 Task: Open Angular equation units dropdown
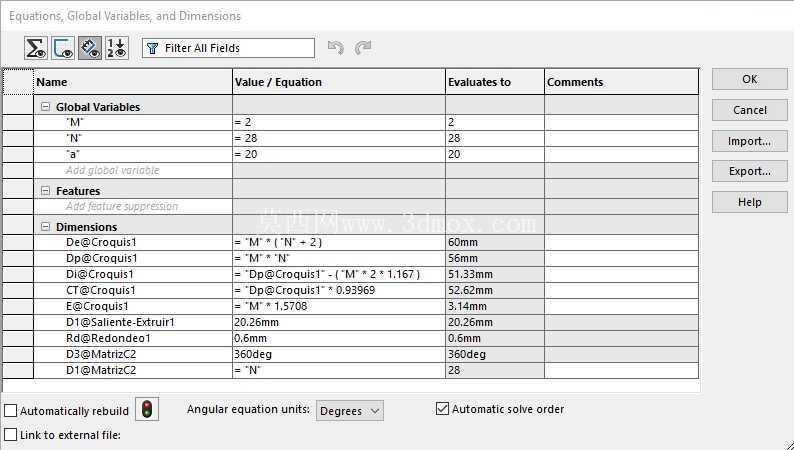coord(350,411)
